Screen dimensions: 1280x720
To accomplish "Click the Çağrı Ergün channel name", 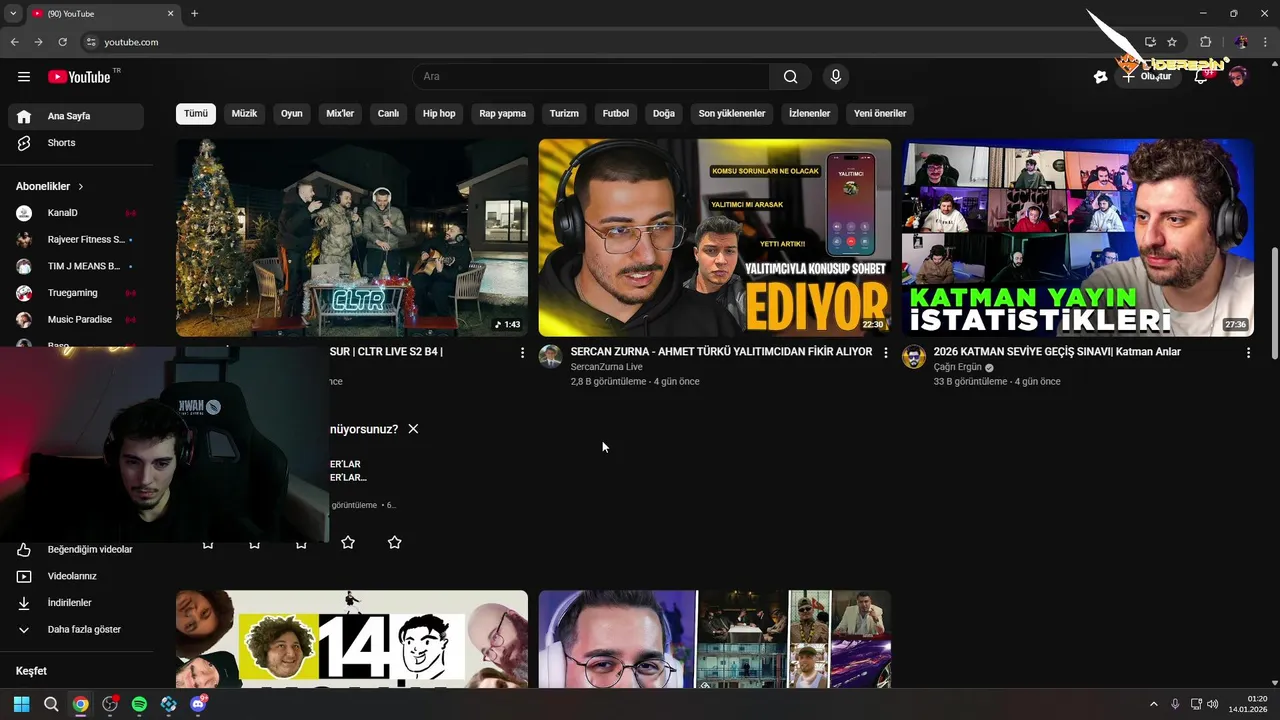I will click(x=958, y=367).
